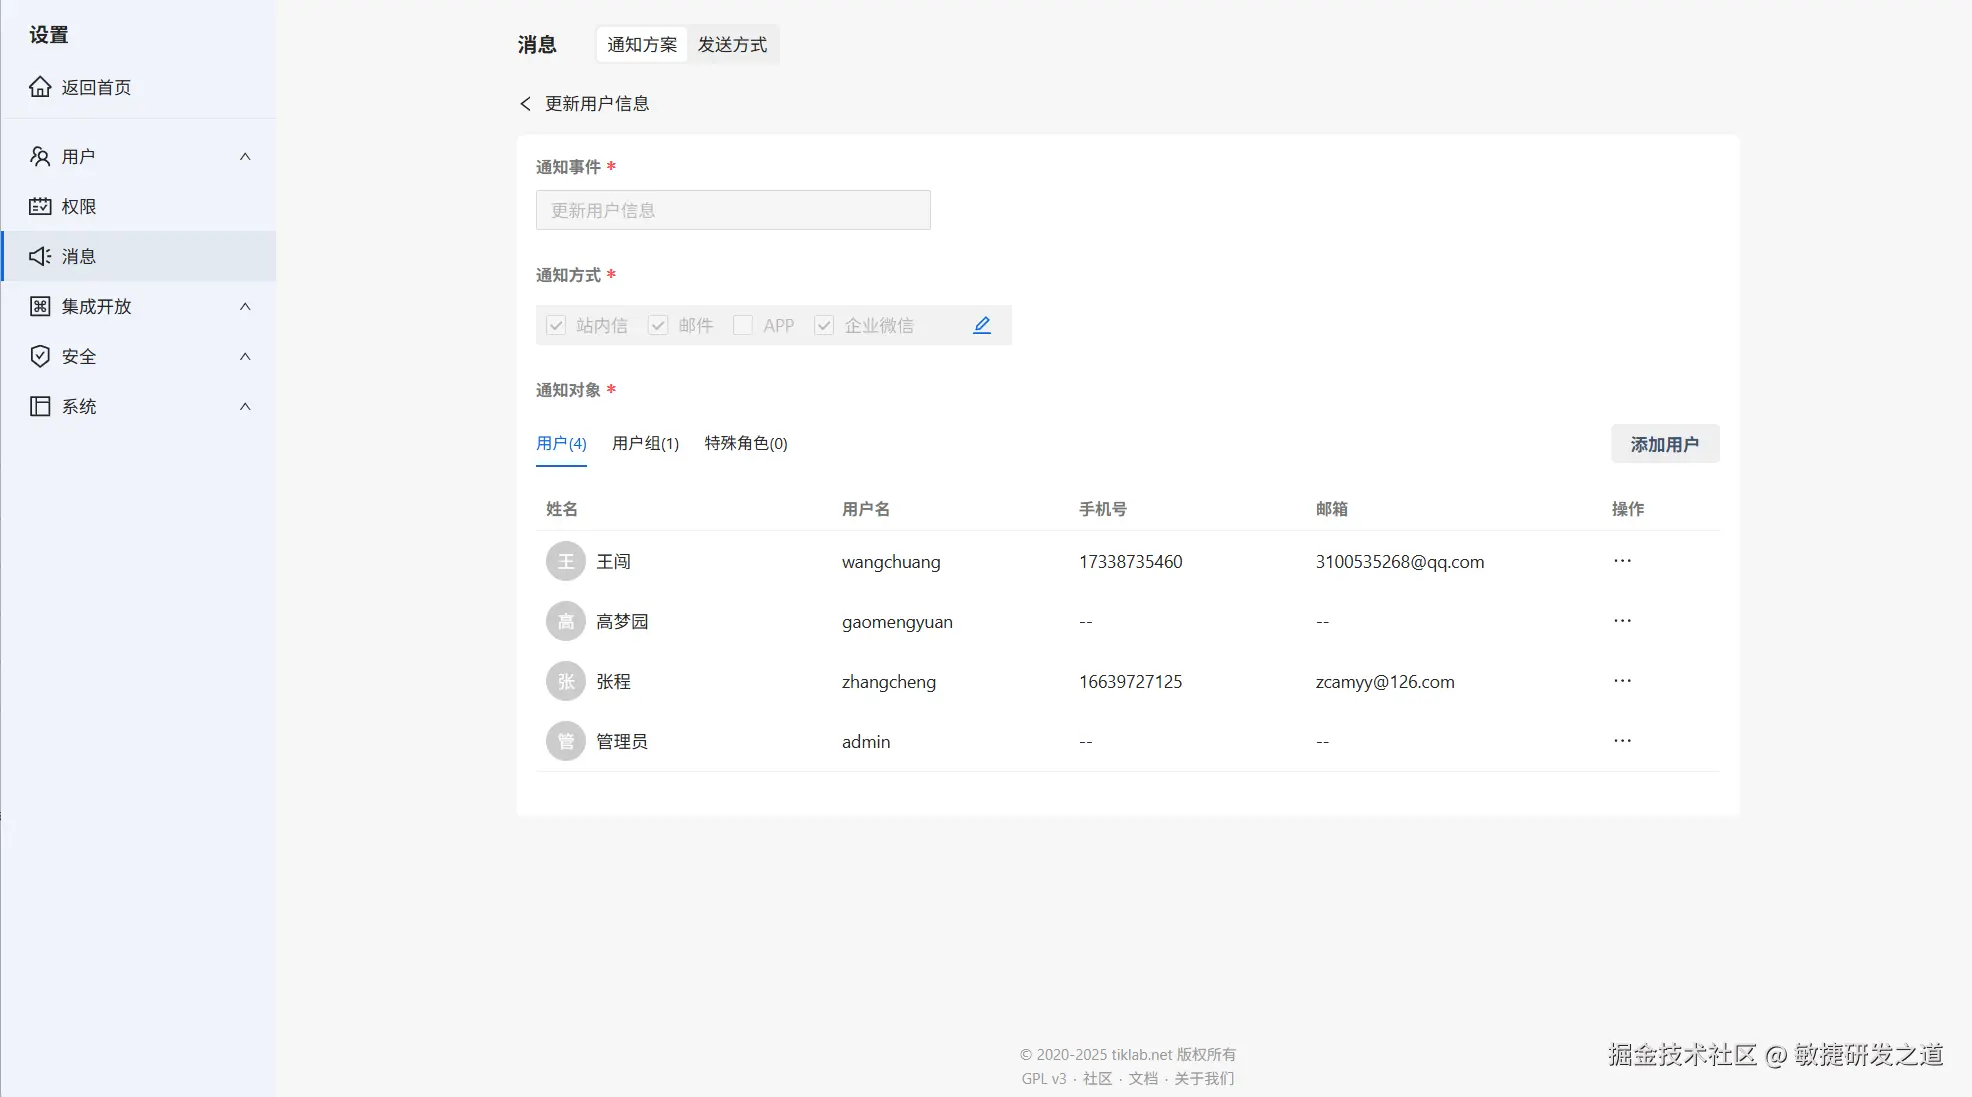
Task: Click the 用户 person icon in sidebar
Action: 40,156
